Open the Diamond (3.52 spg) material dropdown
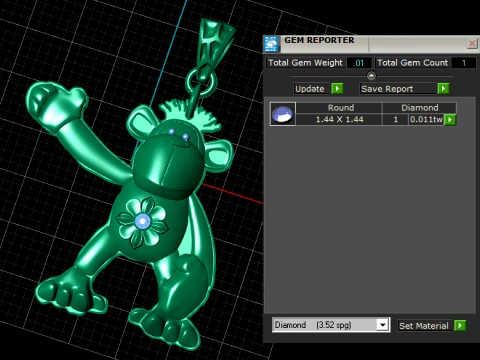The width and height of the screenshot is (480, 360). coord(383,325)
